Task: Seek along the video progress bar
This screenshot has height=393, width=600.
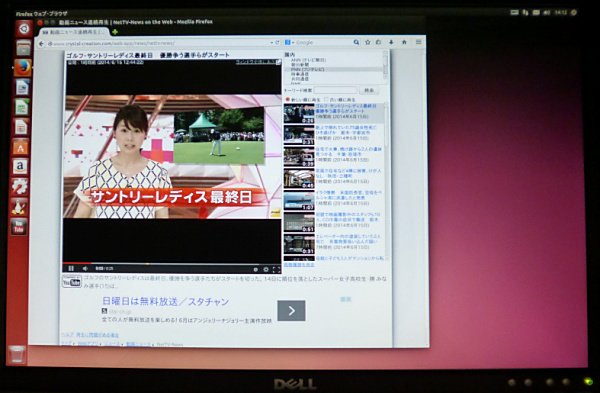Action: click(171, 263)
